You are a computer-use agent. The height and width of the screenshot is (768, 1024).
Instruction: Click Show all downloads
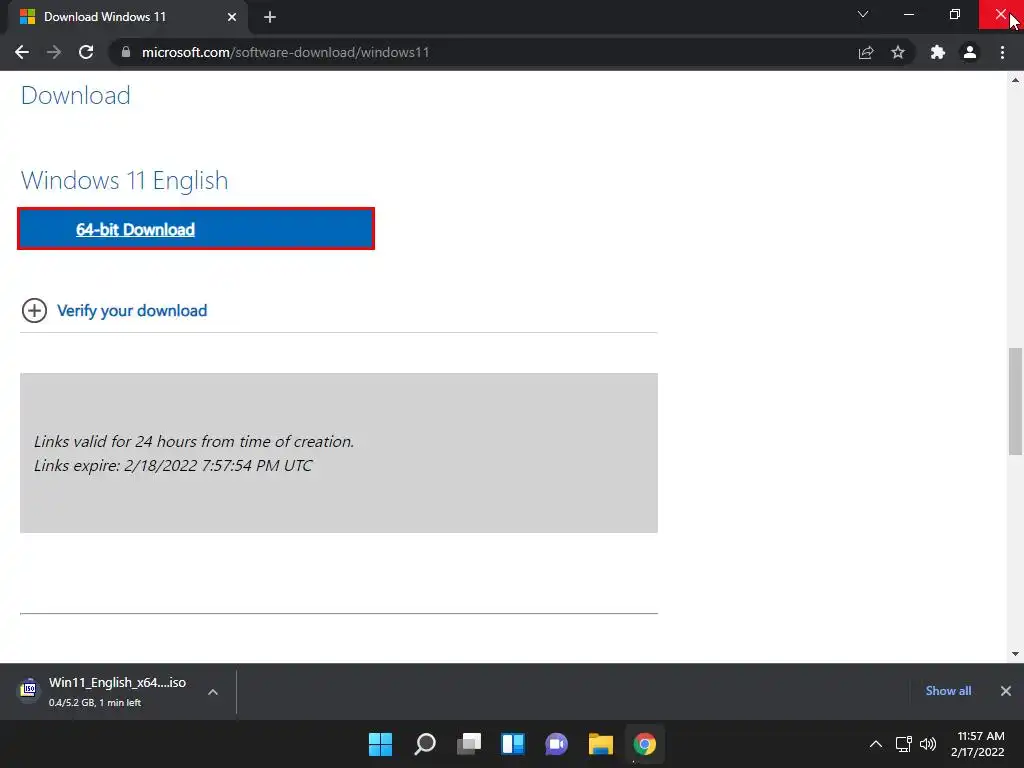(x=948, y=690)
